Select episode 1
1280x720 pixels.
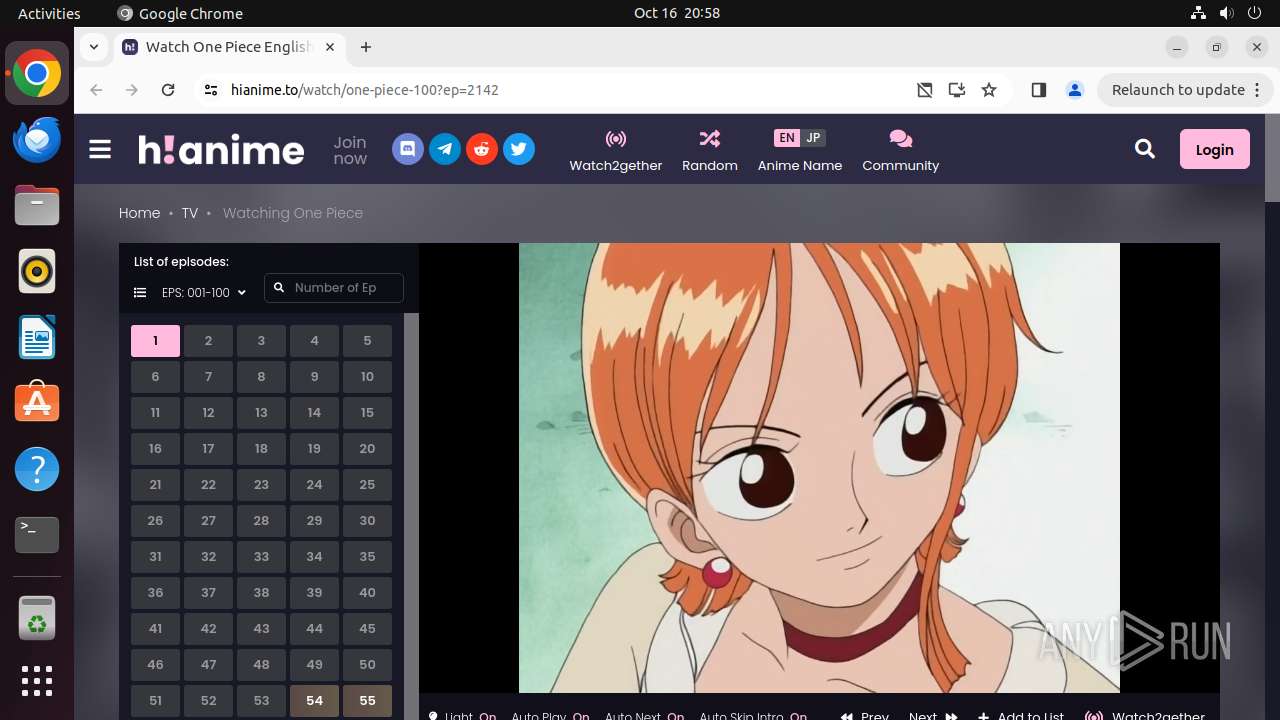(155, 341)
